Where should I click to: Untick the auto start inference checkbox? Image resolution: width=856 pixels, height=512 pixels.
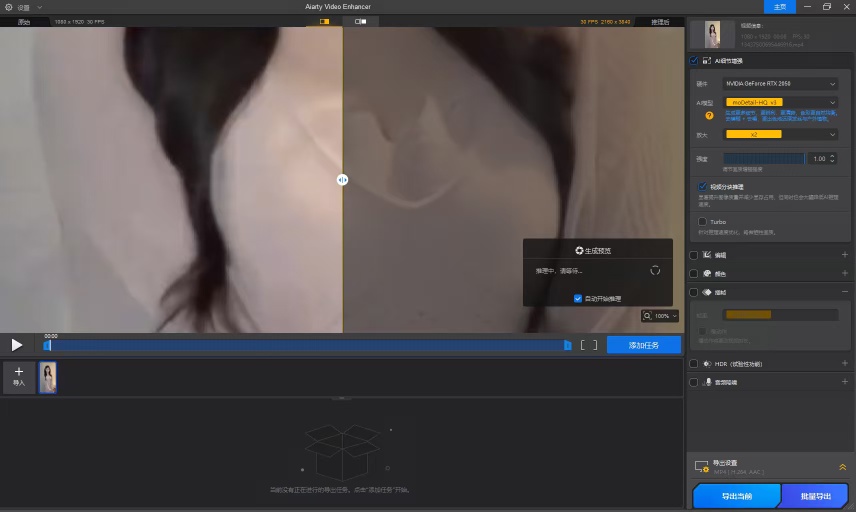click(578, 299)
